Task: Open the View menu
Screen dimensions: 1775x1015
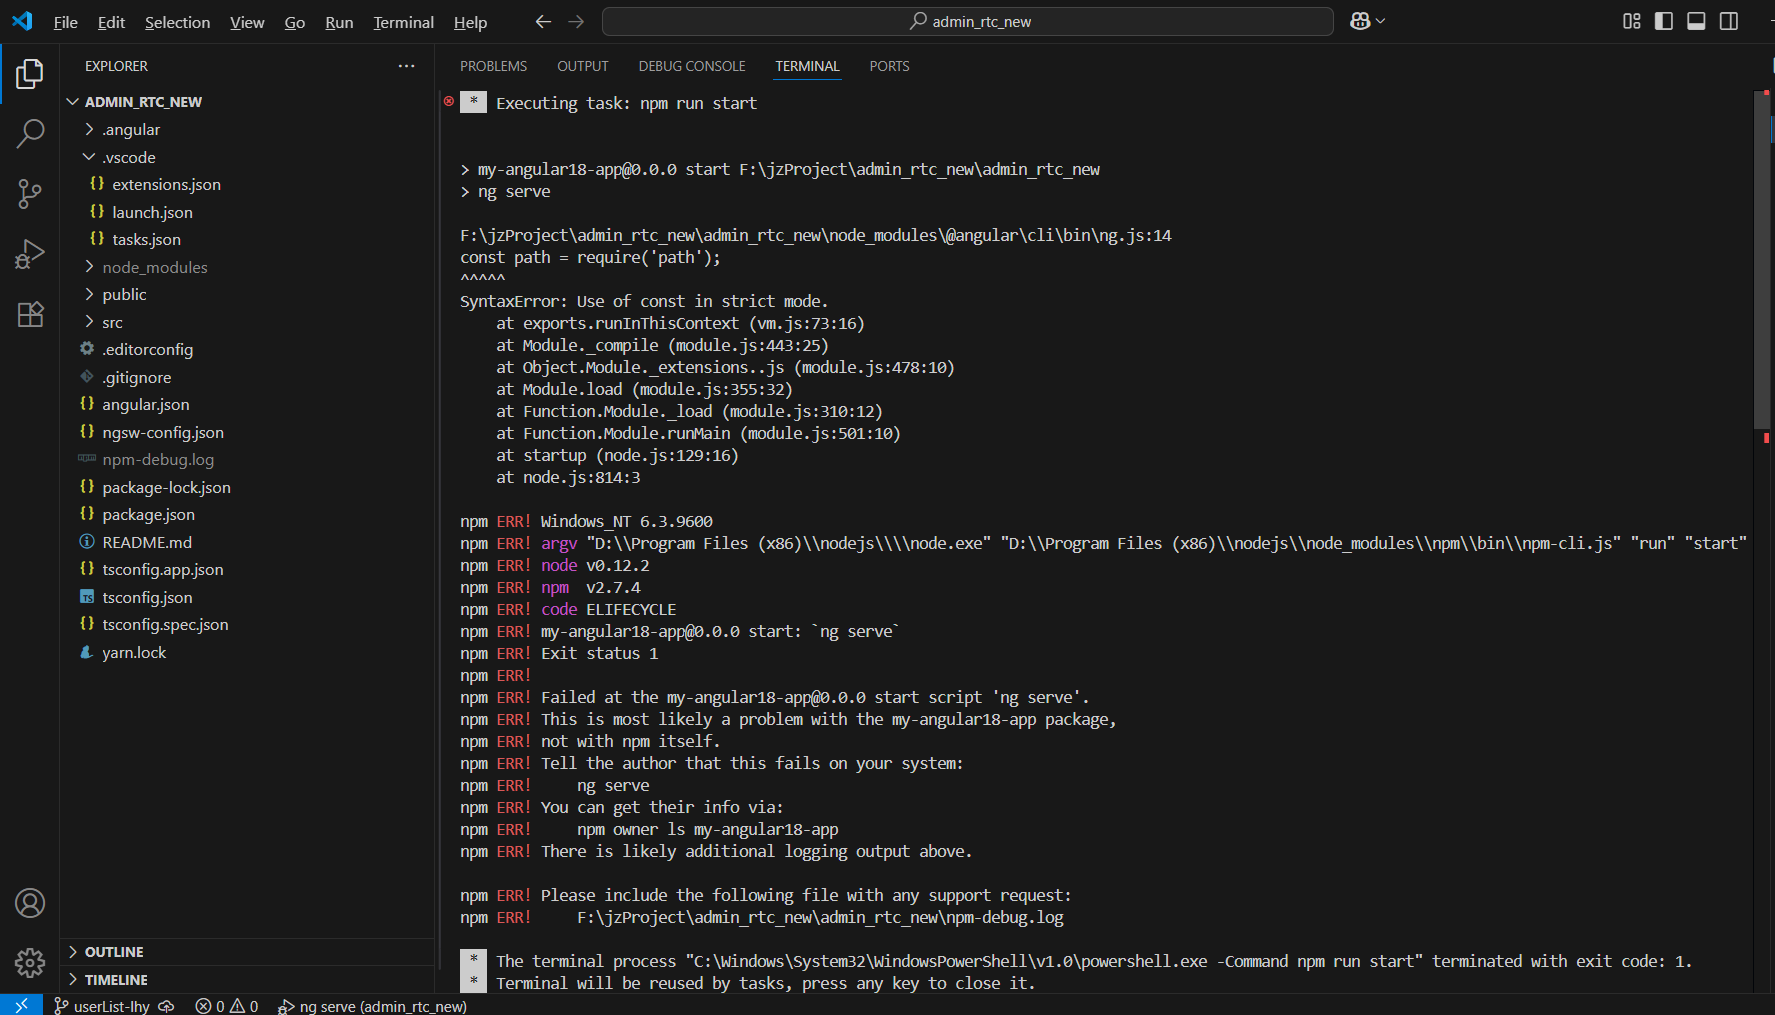Action: click(x=247, y=22)
